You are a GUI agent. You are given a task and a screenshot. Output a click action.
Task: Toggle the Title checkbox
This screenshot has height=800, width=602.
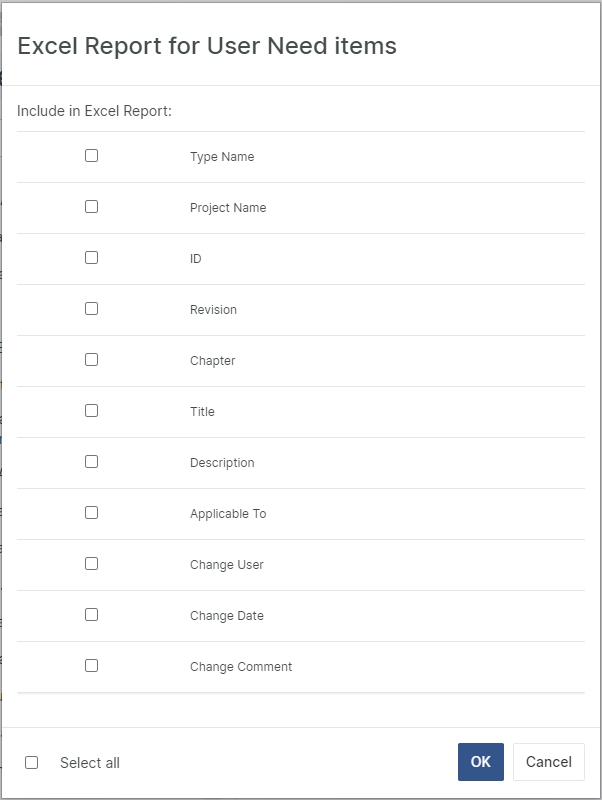[91, 411]
